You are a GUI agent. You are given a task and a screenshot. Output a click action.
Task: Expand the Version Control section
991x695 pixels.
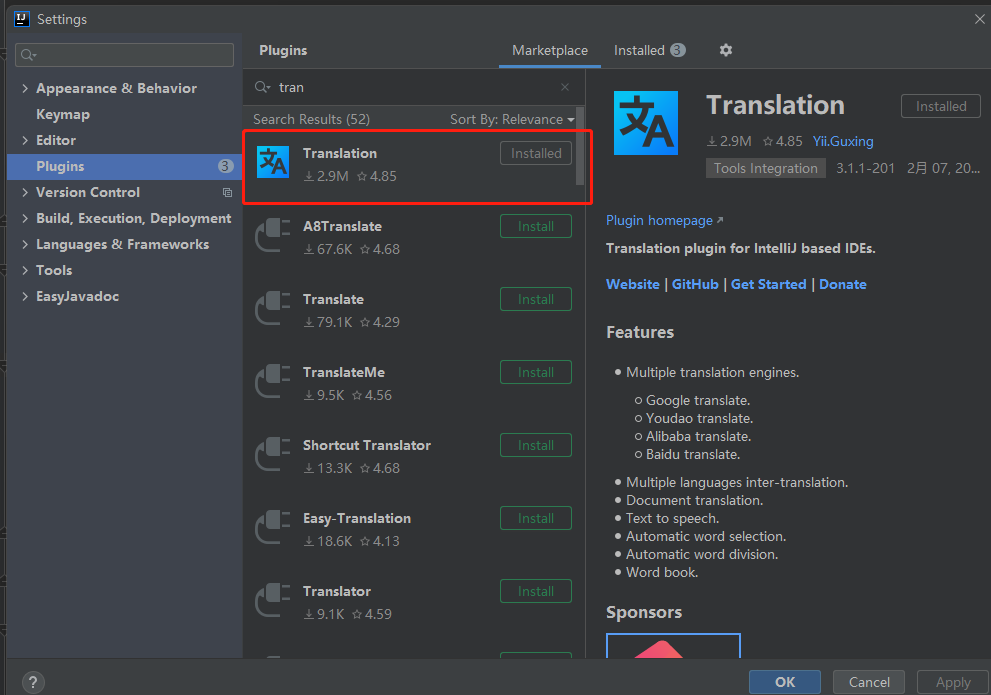(x=25, y=192)
